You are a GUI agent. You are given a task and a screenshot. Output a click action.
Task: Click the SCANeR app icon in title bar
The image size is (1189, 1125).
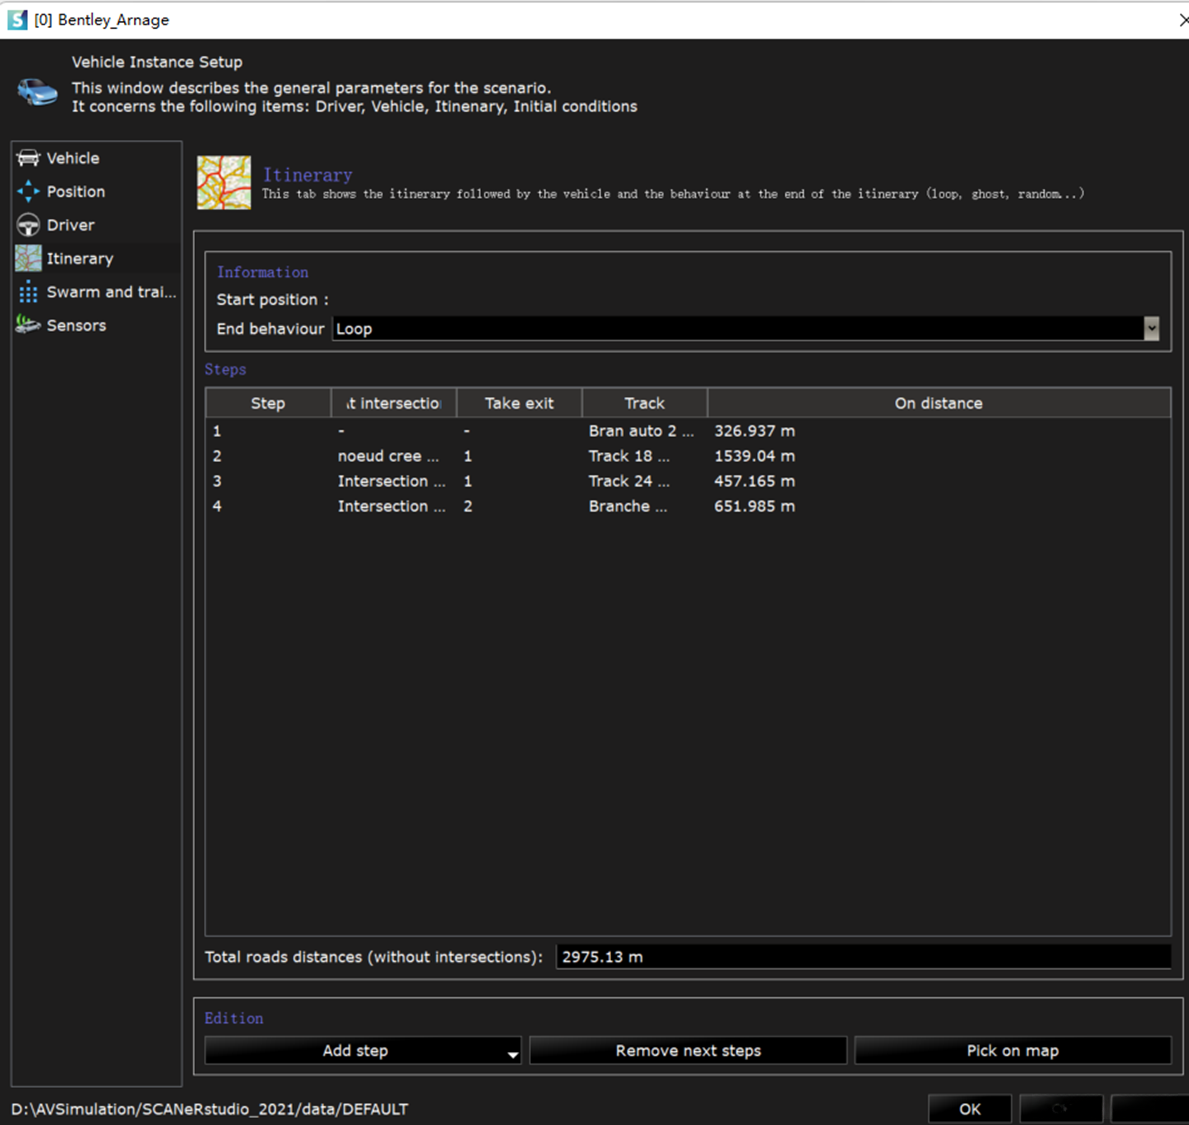pyautogui.click(x=17, y=20)
